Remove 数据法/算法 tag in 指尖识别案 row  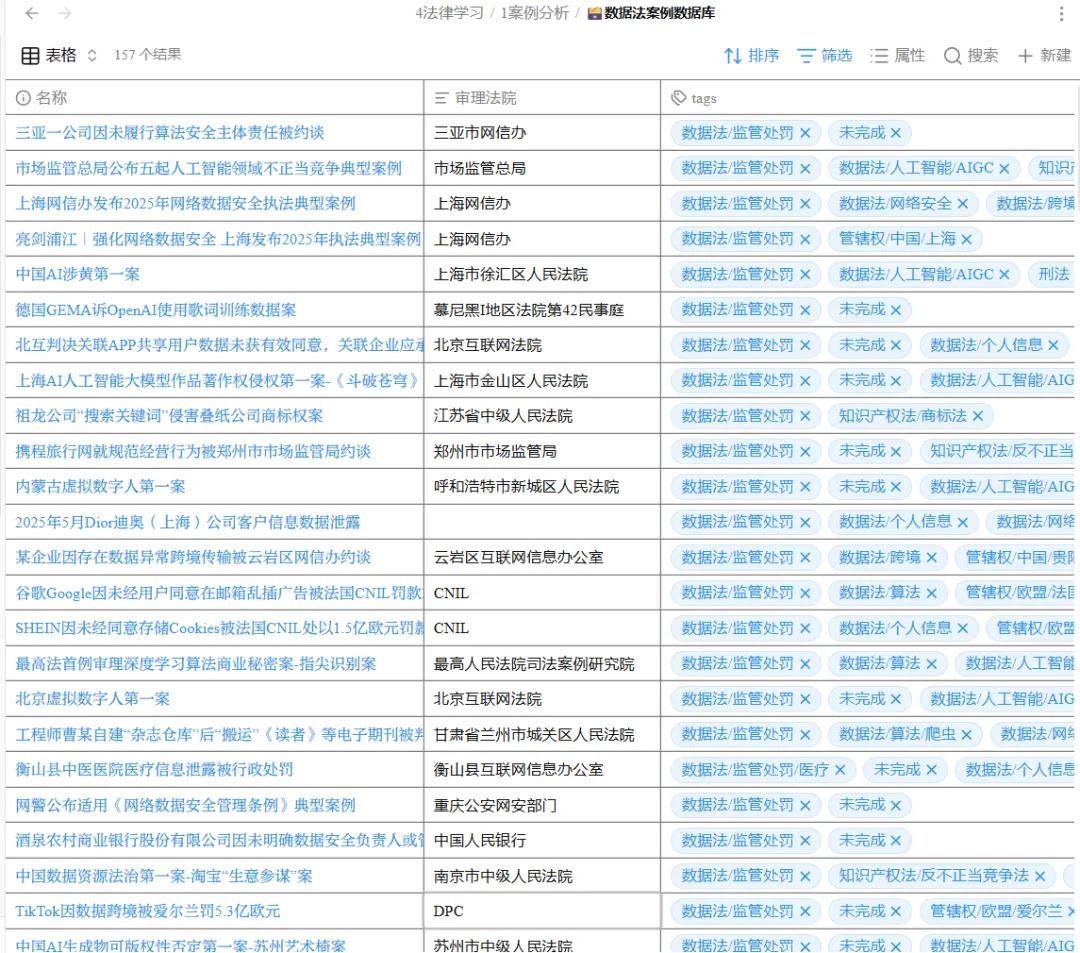point(932,664)
